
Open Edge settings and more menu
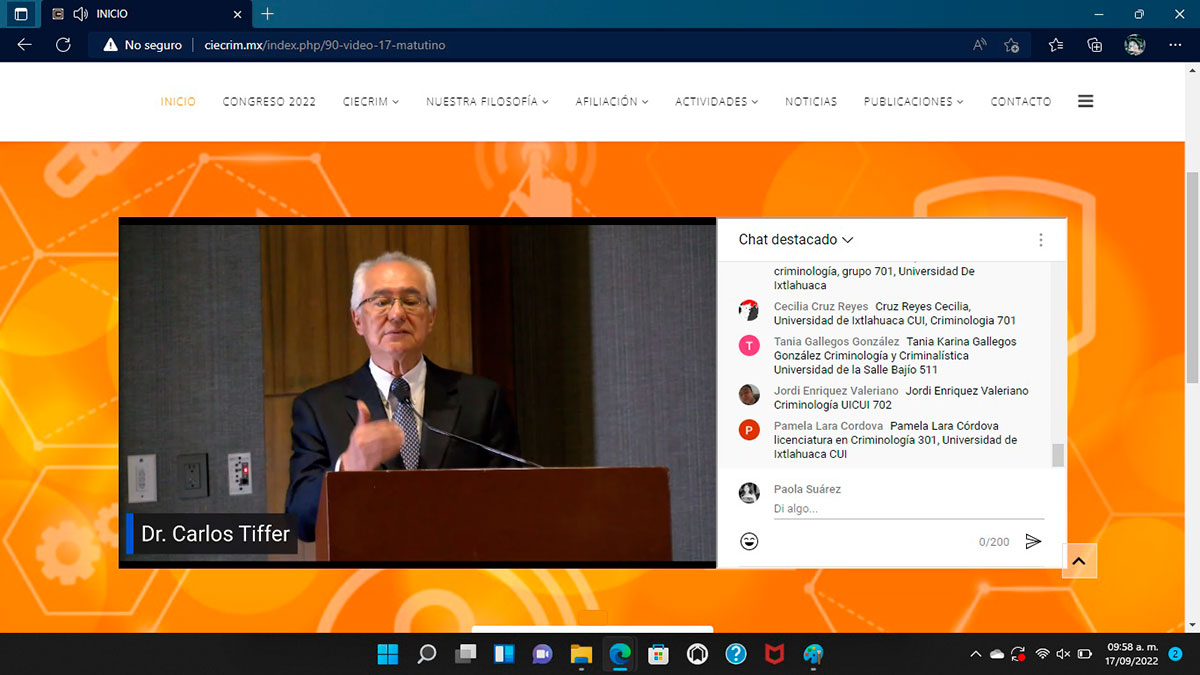click(x=1175, y=45)
